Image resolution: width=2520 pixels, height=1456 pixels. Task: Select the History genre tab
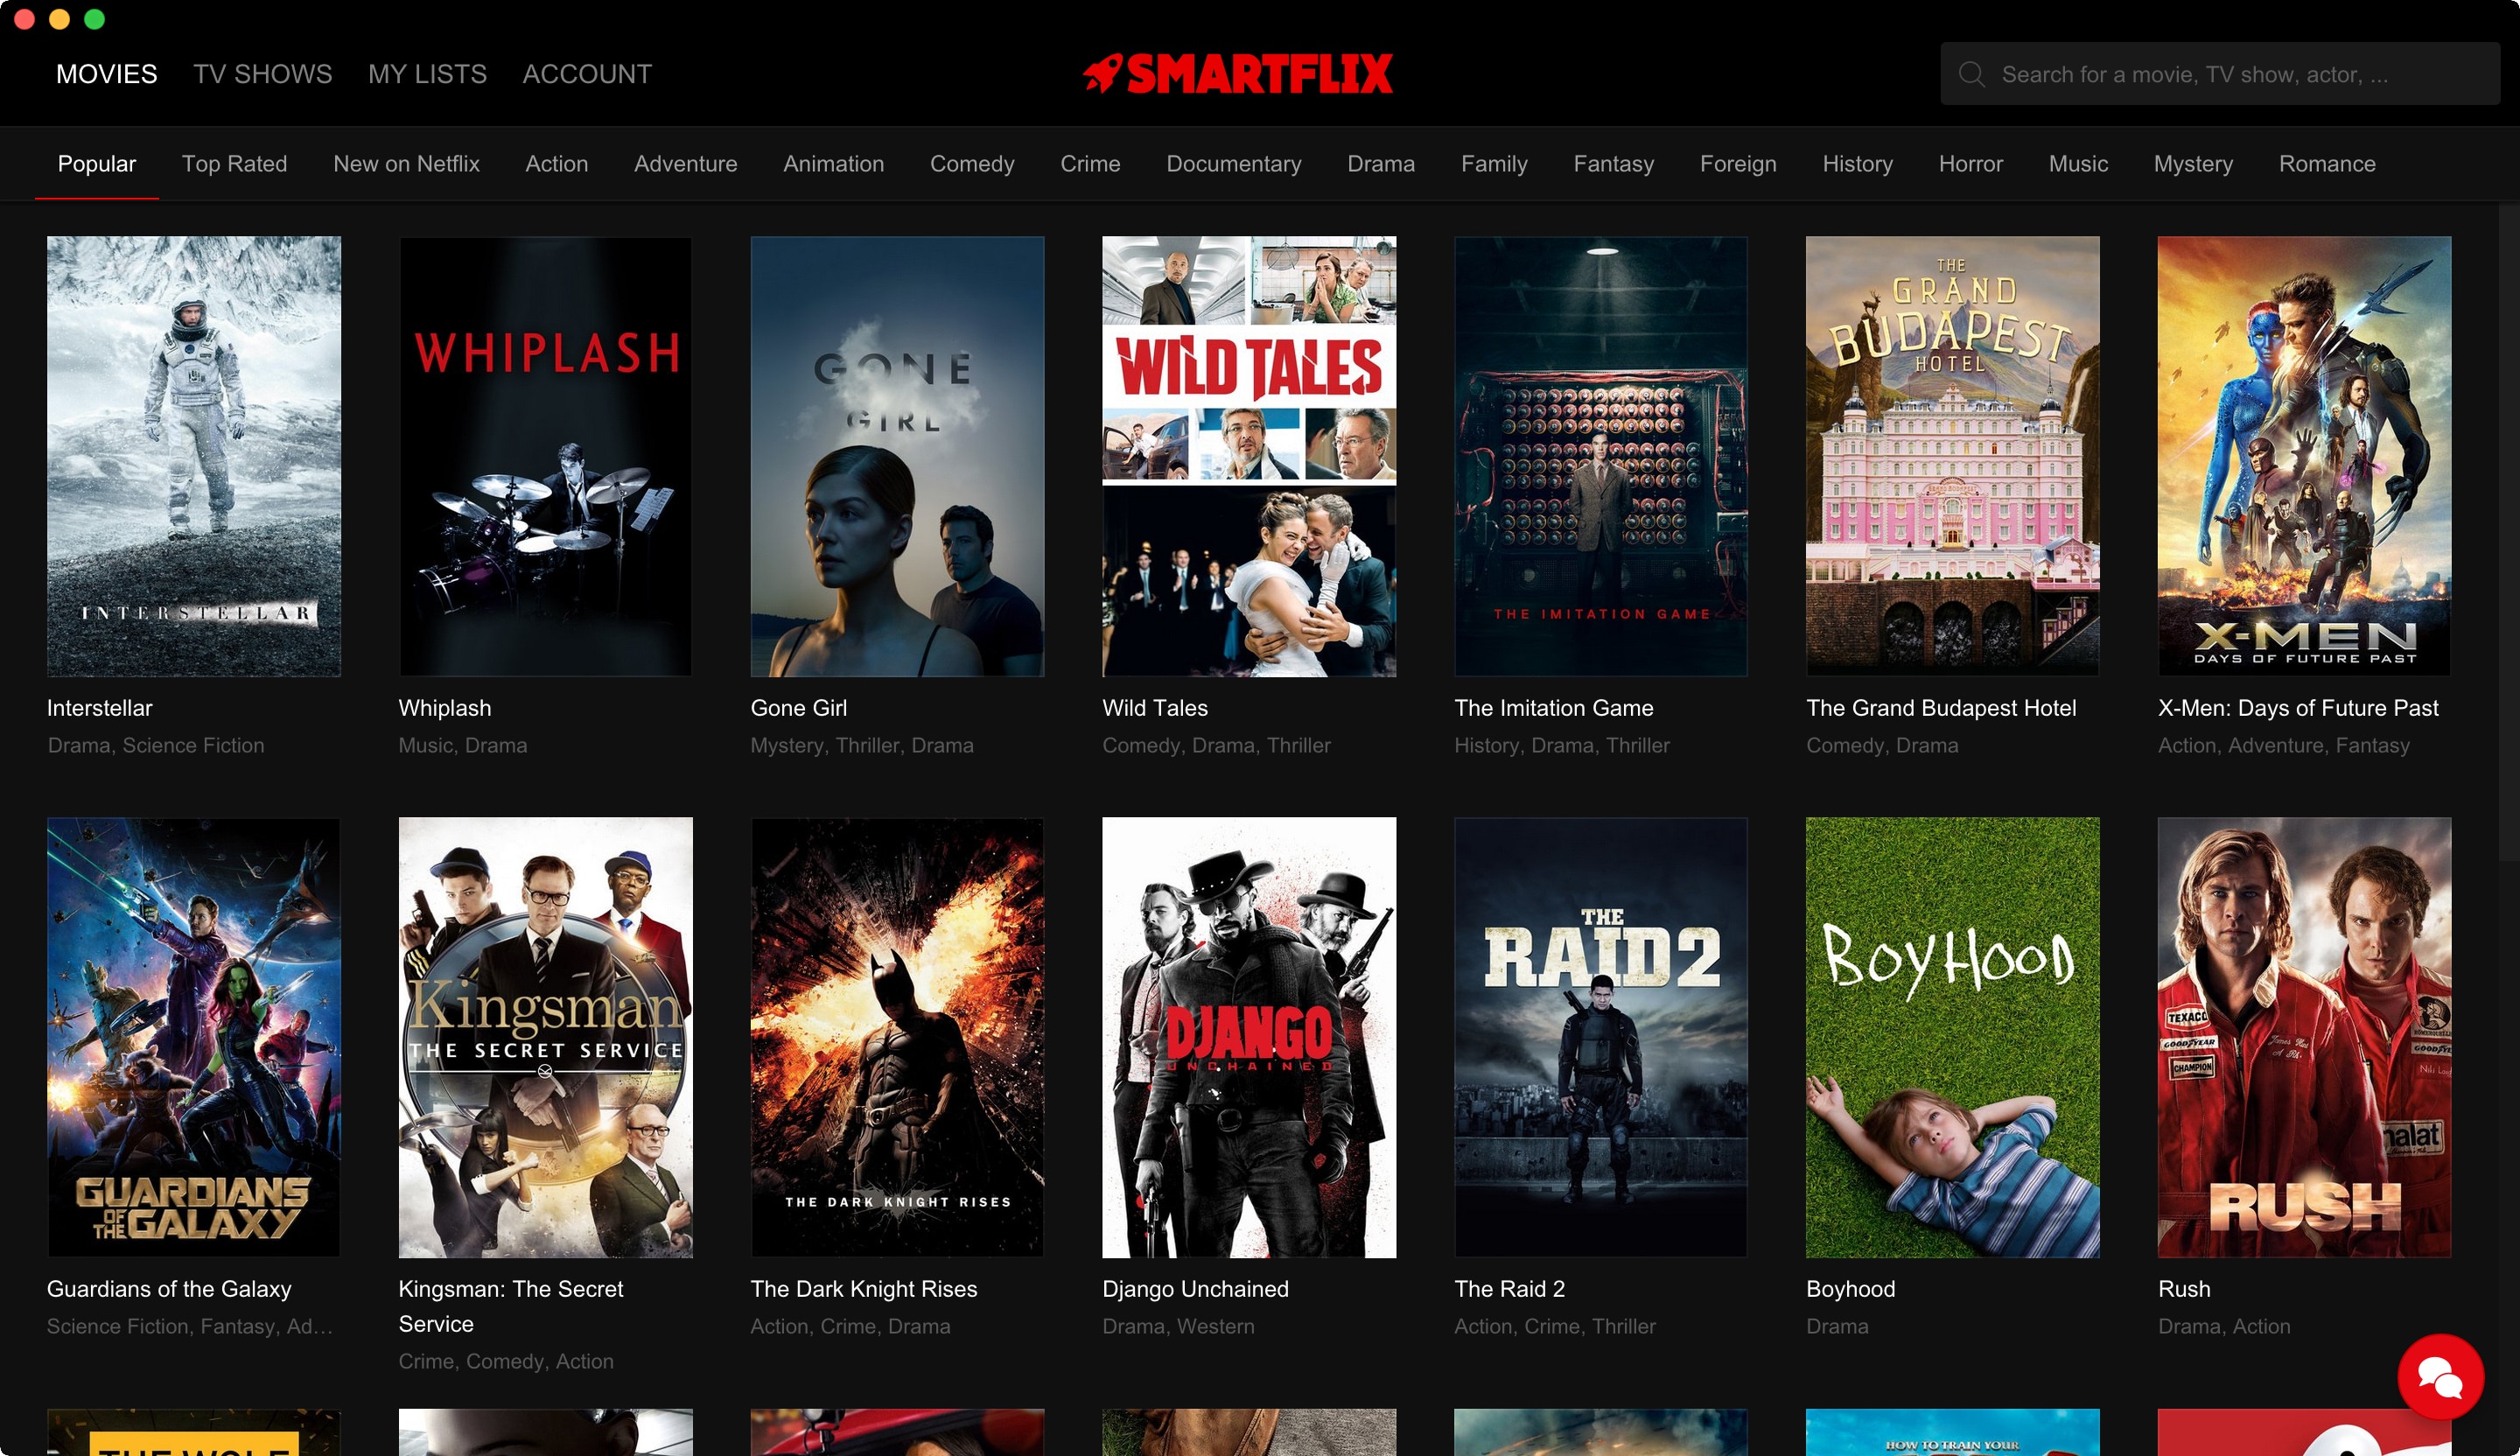(1857, 164)
